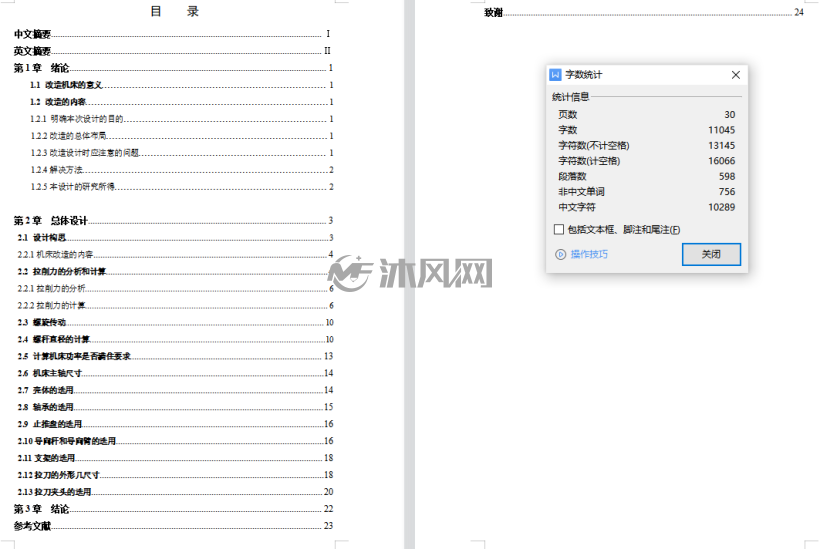The width and height of the screenshot is (820, 549).
Task: Open entry 2.4 螺杆直径的计算
Action: [x=175, y=339]
